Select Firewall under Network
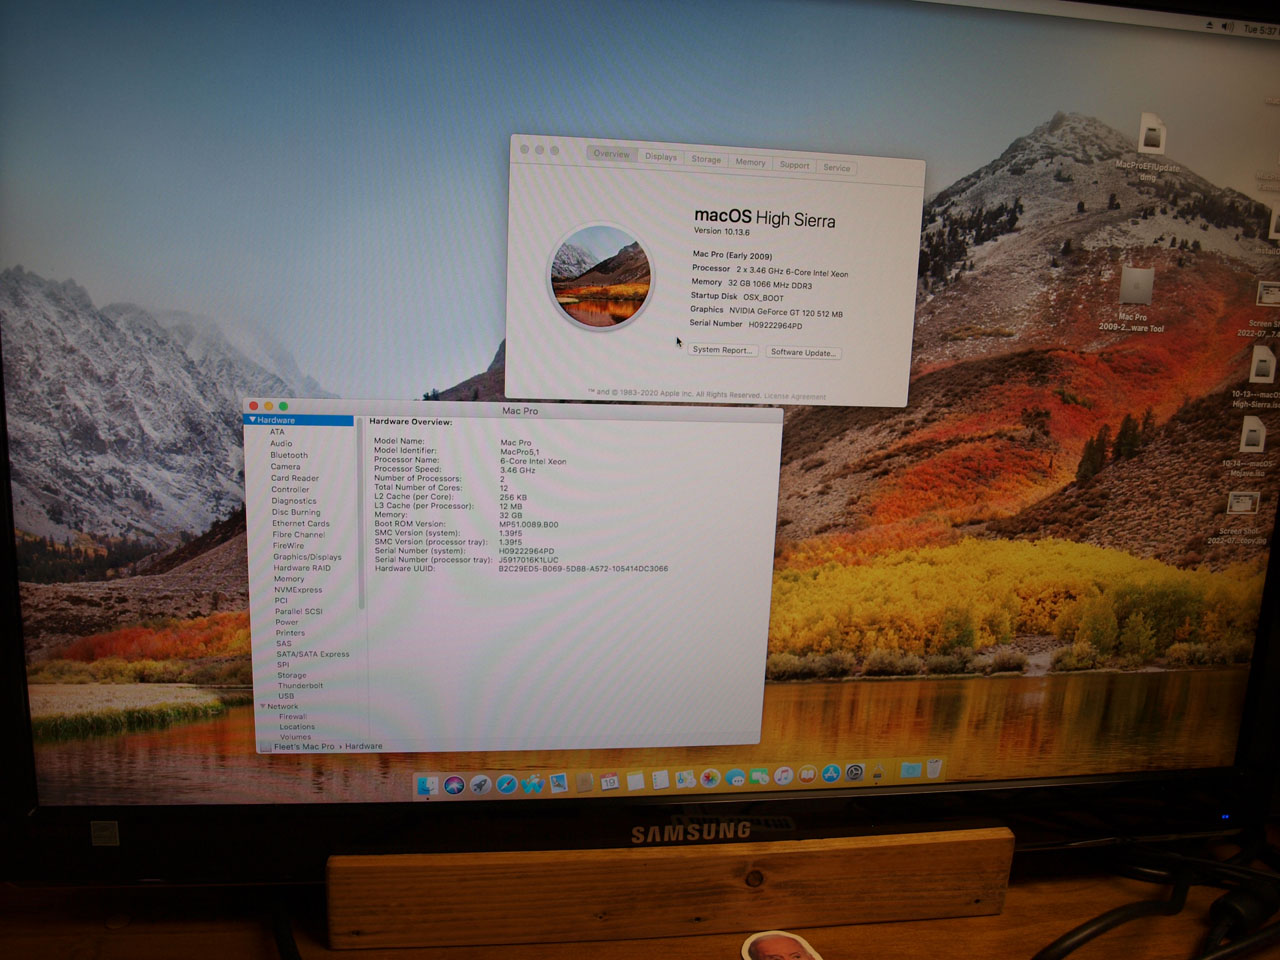1280x960 pixels. click(293, 717)
